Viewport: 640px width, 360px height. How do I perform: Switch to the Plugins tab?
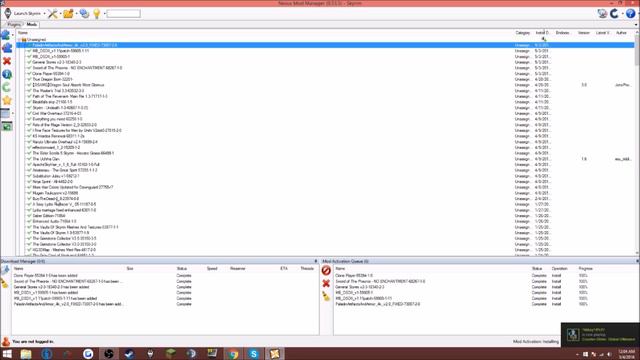tap(13, 24)
